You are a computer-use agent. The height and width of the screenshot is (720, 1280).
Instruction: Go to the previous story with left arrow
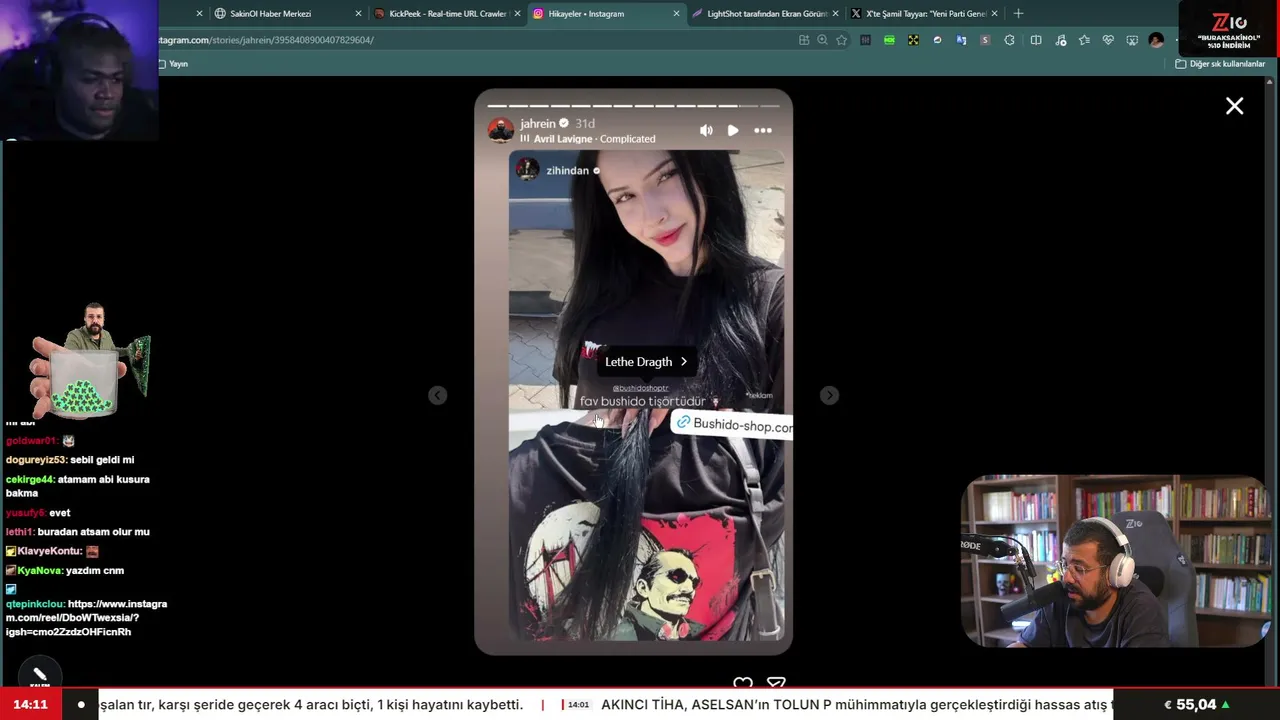pos(437,396)
